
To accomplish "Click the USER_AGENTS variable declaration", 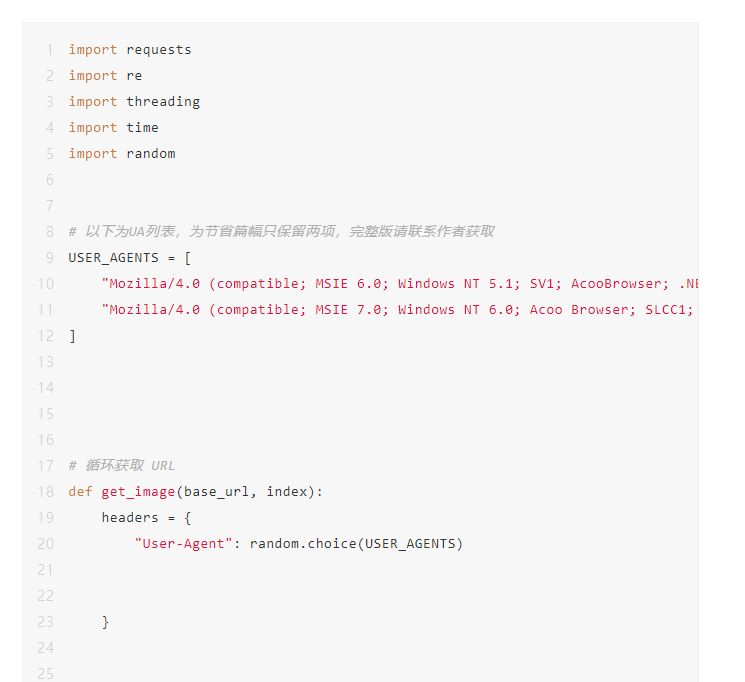I will coord(113,258).
